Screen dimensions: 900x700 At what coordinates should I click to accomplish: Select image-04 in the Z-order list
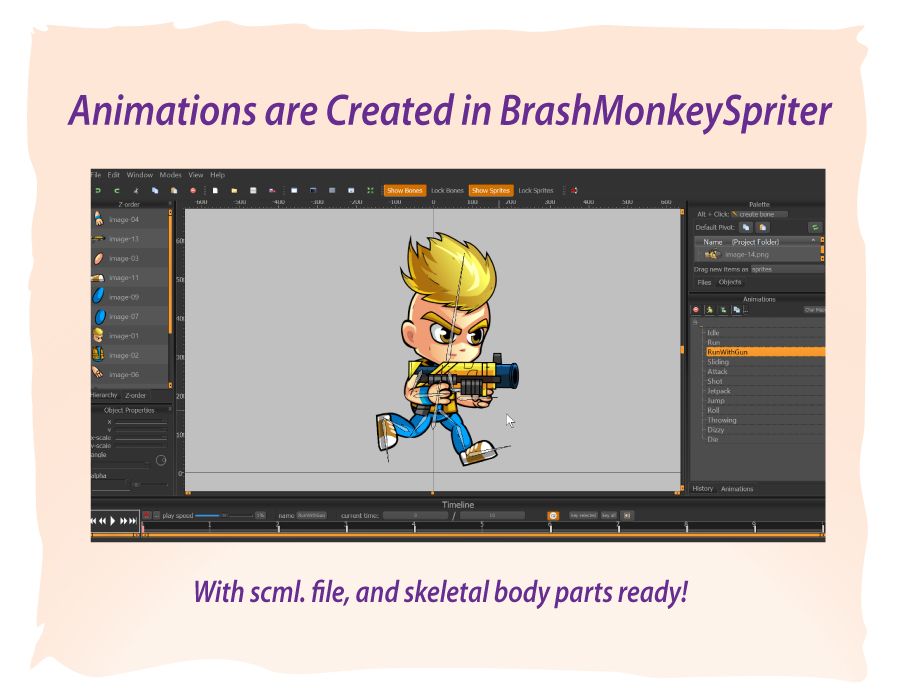click(x=130, y=219)
